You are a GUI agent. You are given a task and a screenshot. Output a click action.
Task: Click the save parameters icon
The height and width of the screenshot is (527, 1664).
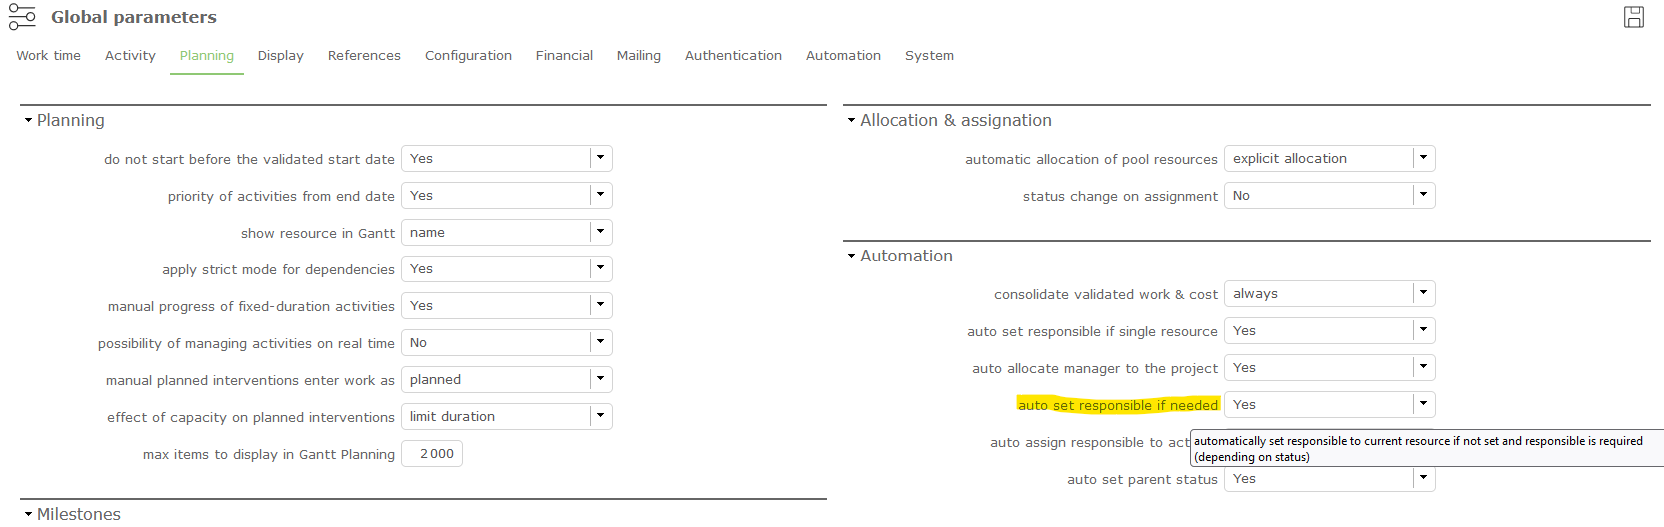coord(1634,17)
